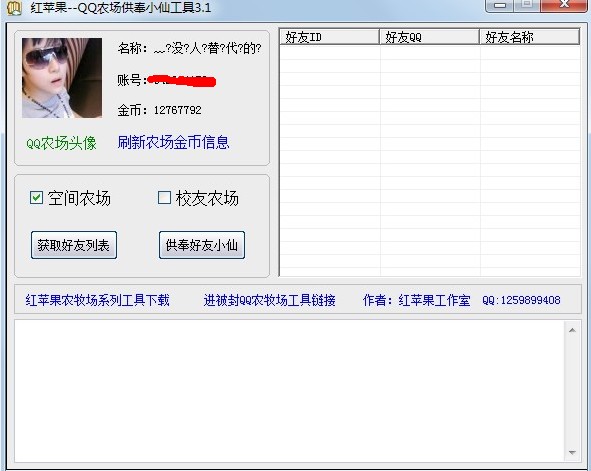The width and height of the screenshot is (591, 471).
Task: Open 进被封QQ农牧场工具链接 link
Action: pos(269,300)
